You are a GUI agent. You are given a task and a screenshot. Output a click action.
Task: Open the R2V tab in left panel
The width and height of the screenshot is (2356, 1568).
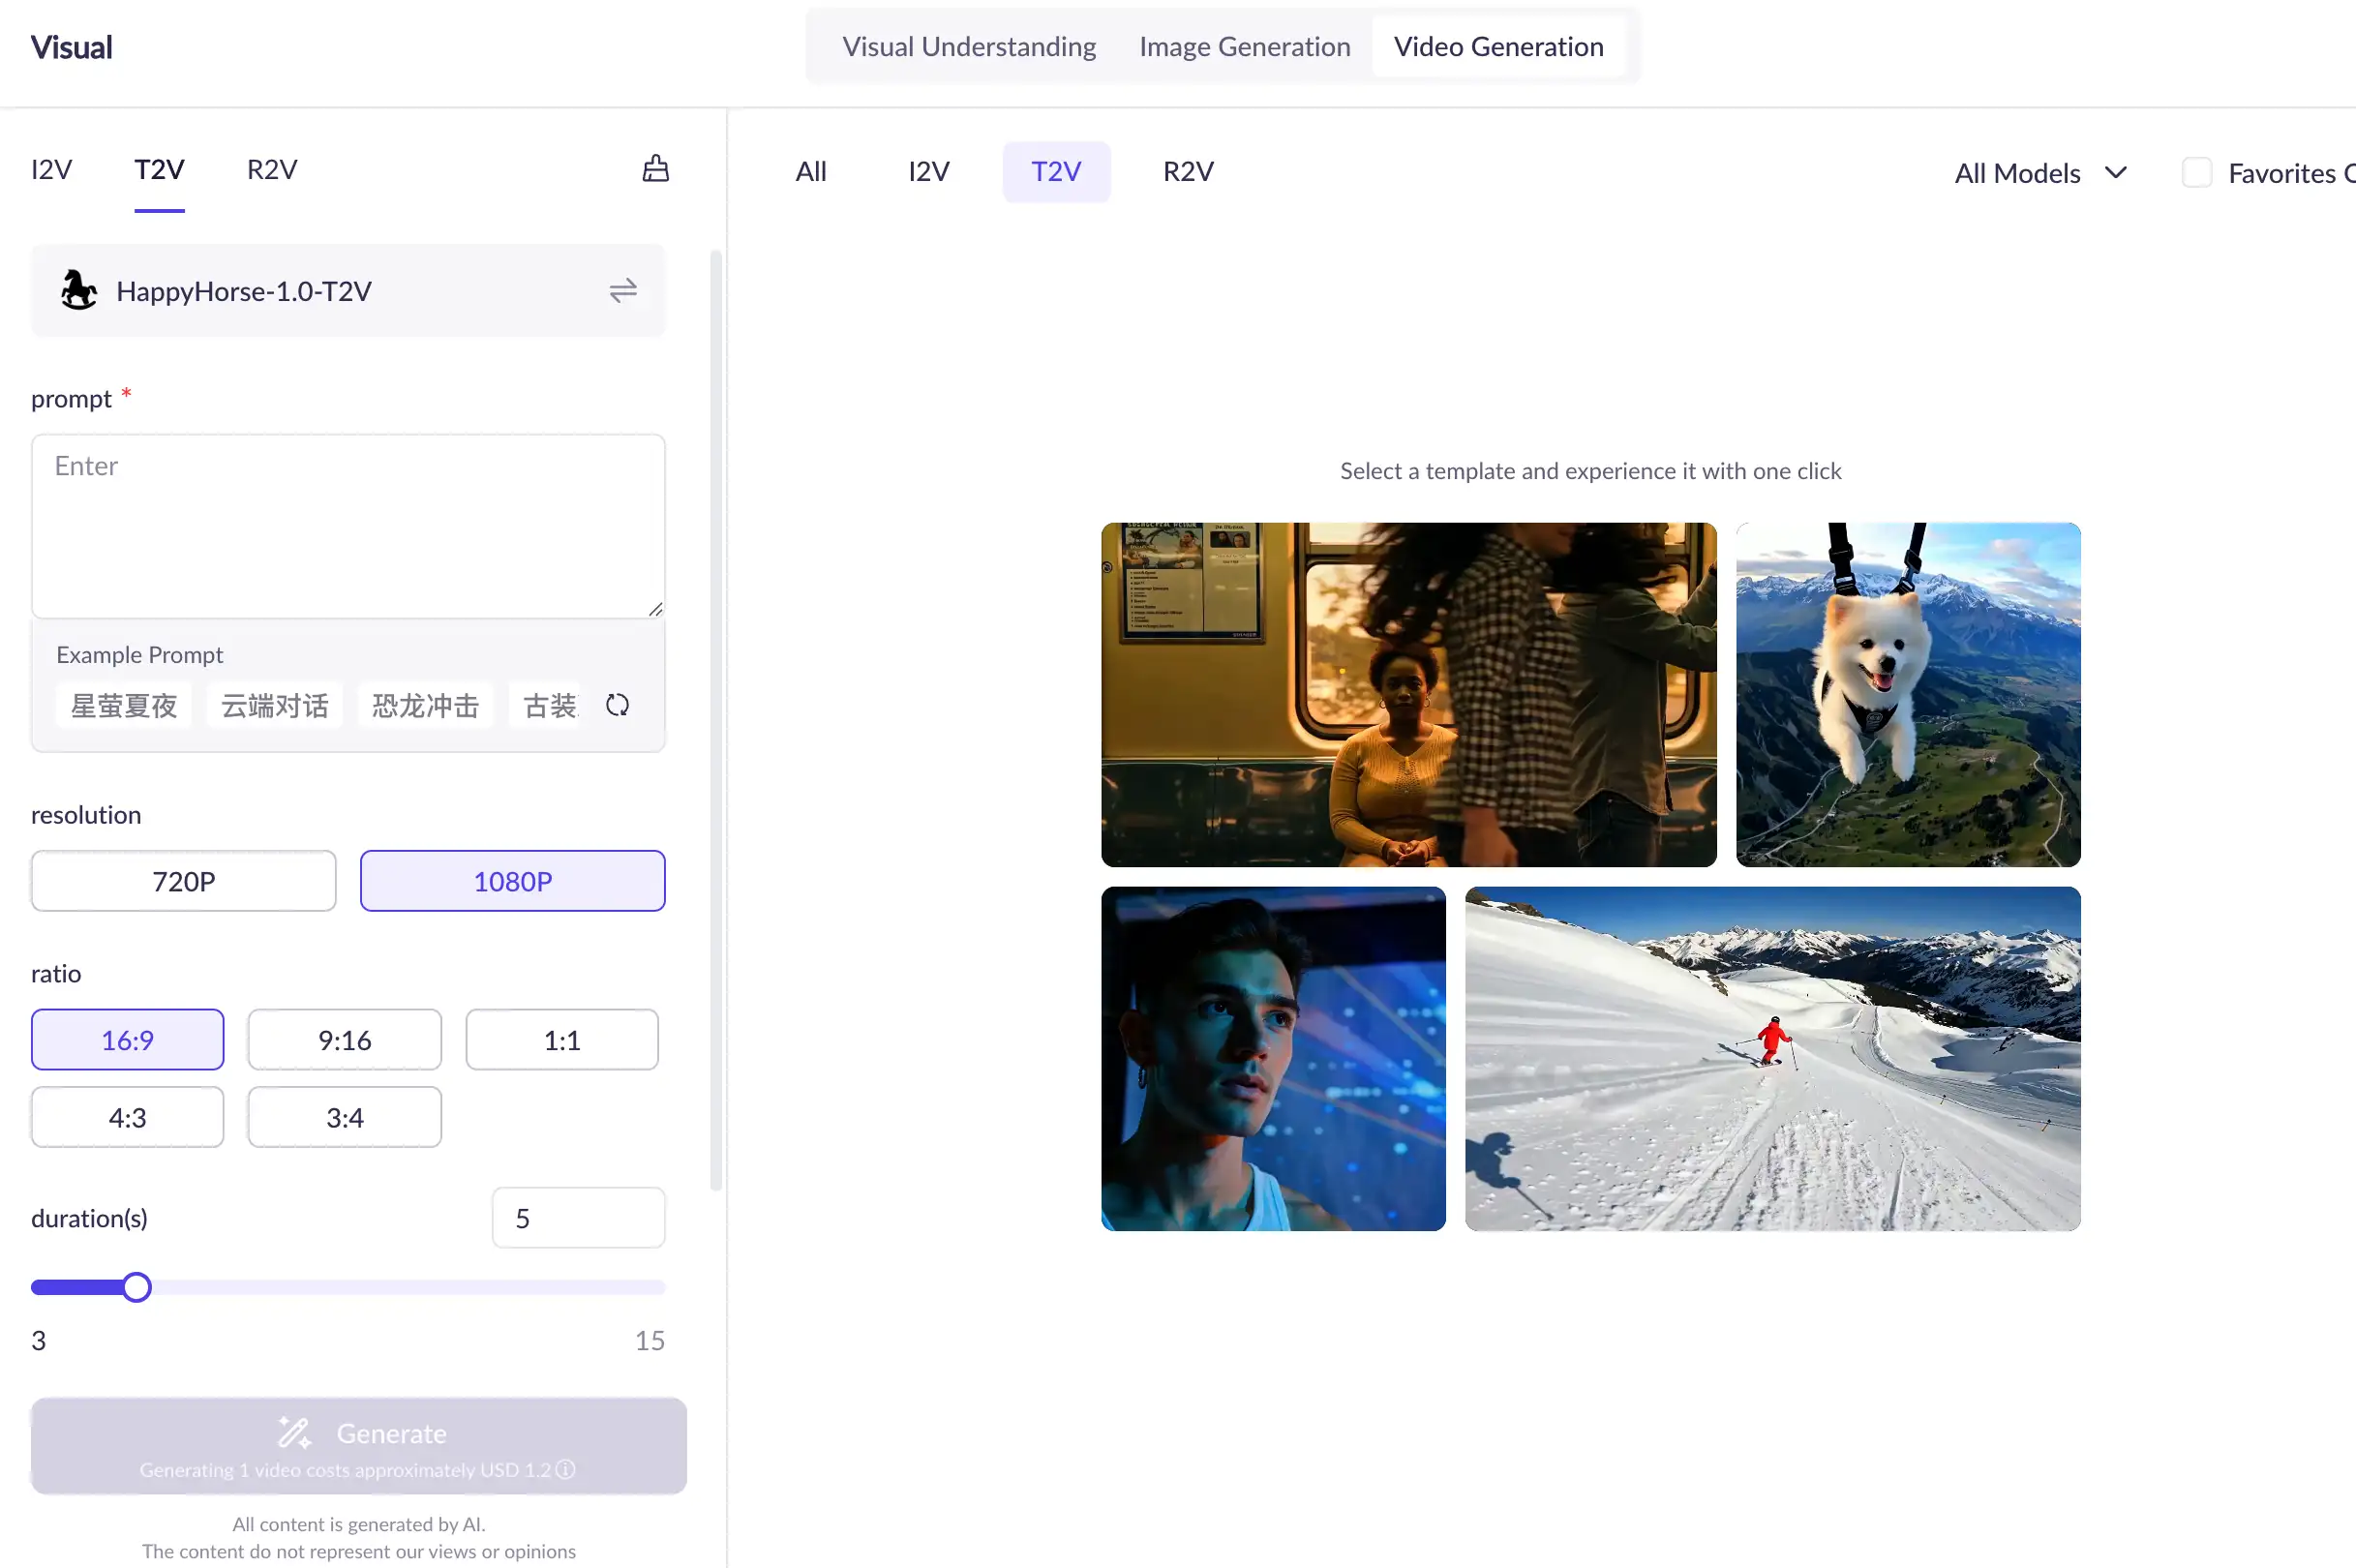point(272,169)
